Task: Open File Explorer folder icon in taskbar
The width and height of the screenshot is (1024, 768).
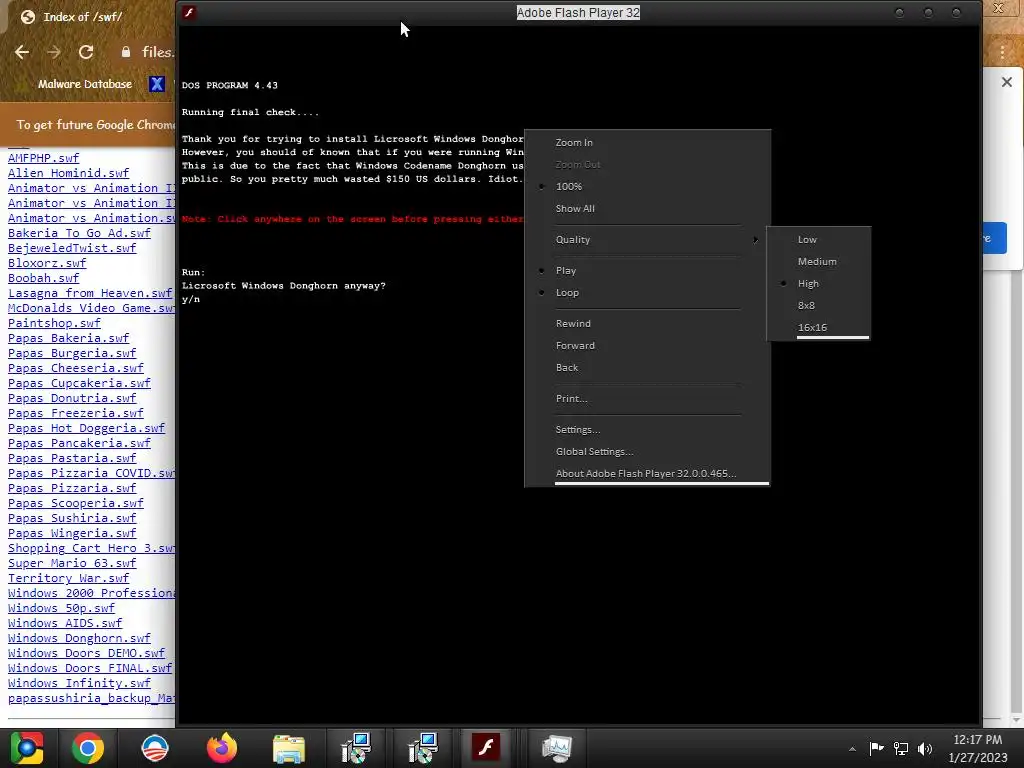Action: pyautogui.click(x=289, y=748)
